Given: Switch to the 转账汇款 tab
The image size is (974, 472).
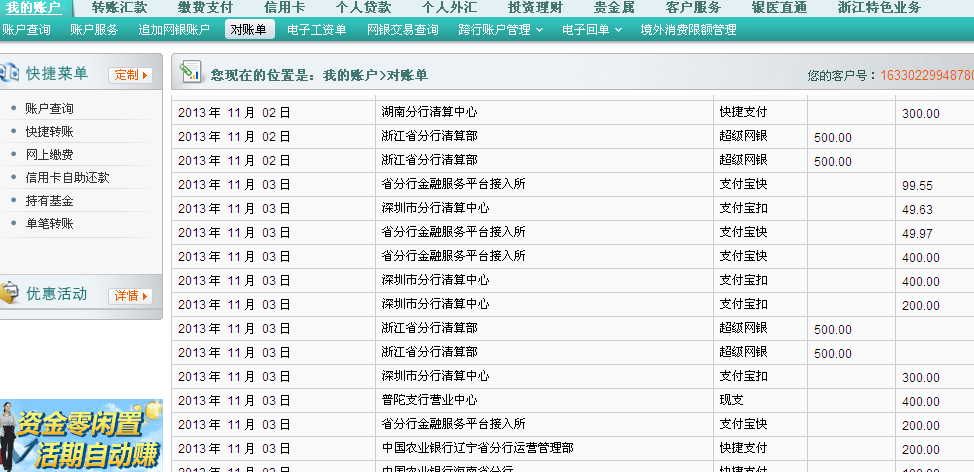Looking at the screenshot, I should pos(119,7).
